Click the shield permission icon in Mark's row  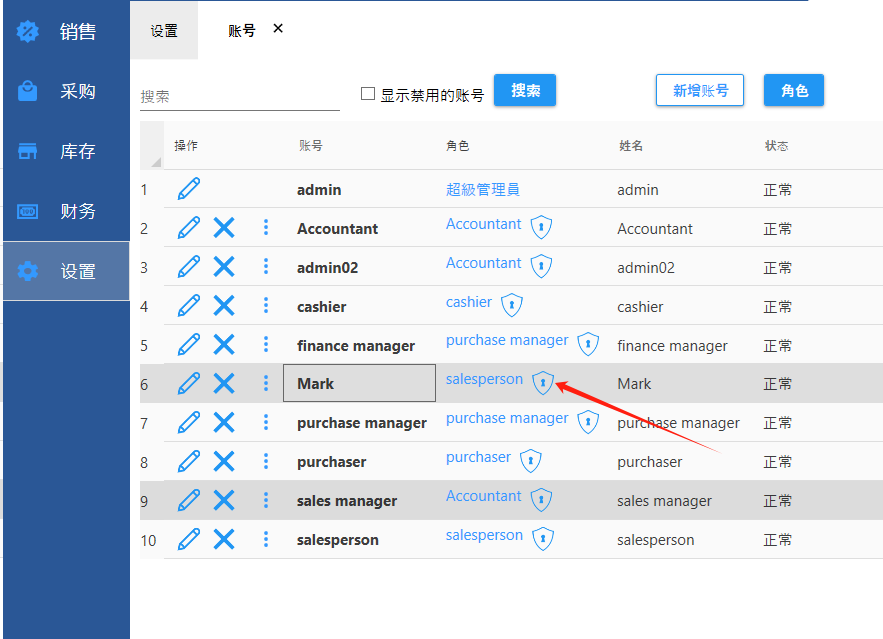tap(542, 382)
